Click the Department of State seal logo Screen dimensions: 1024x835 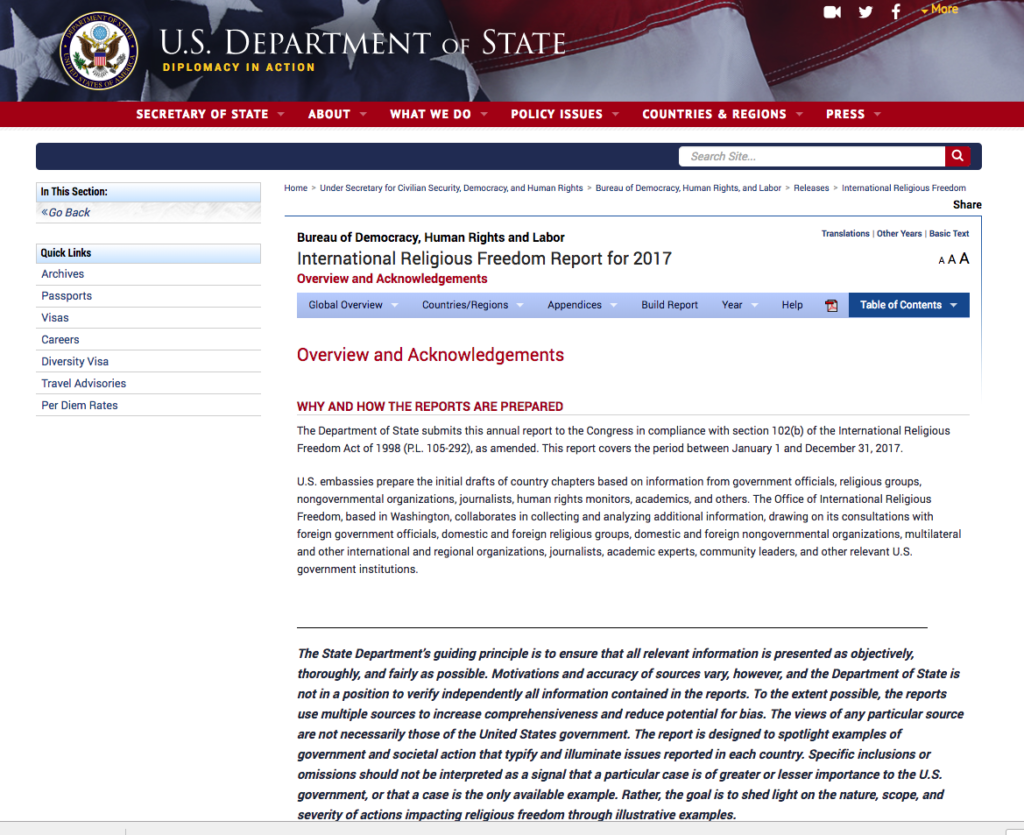coord(99,50)
